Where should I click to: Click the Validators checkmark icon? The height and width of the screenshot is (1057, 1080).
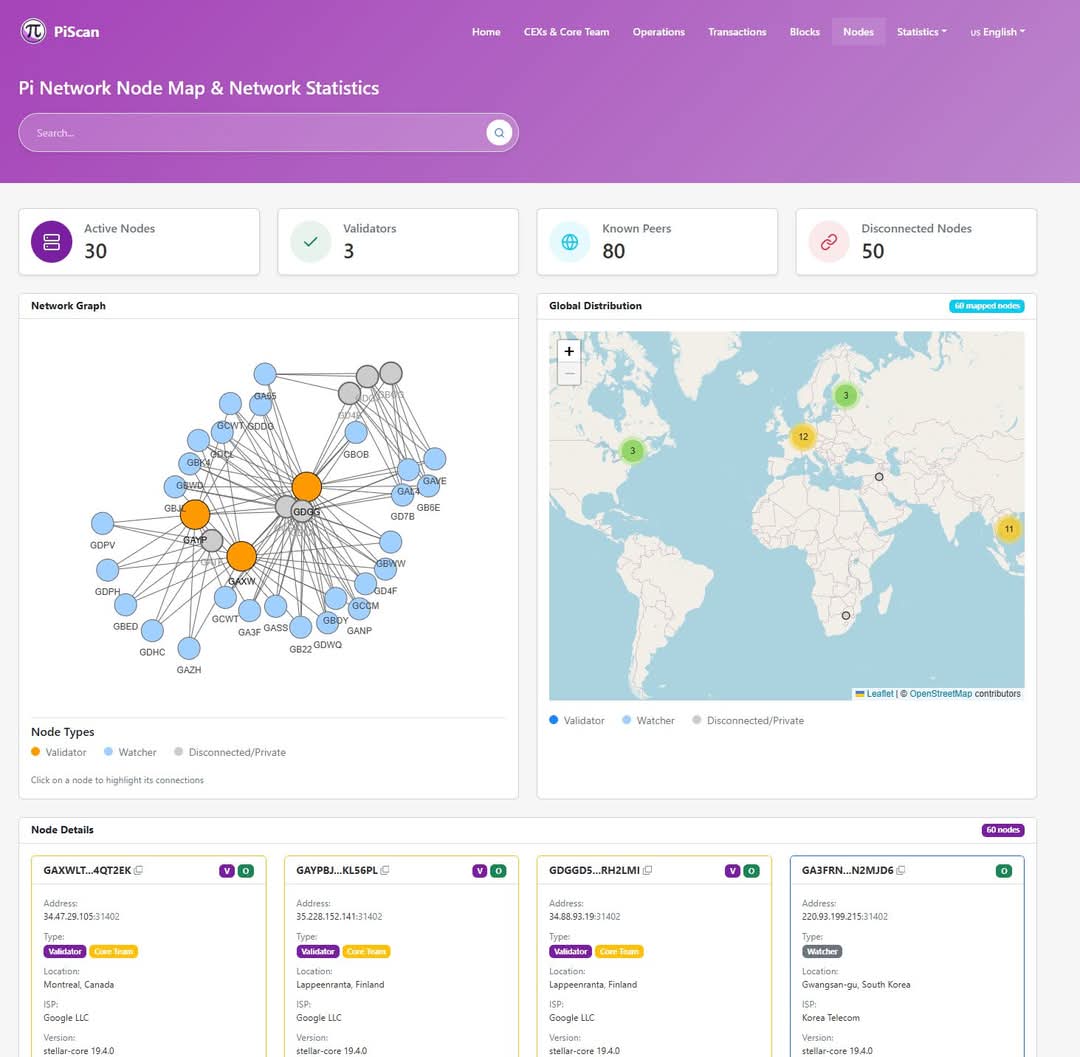pos(311,242)
